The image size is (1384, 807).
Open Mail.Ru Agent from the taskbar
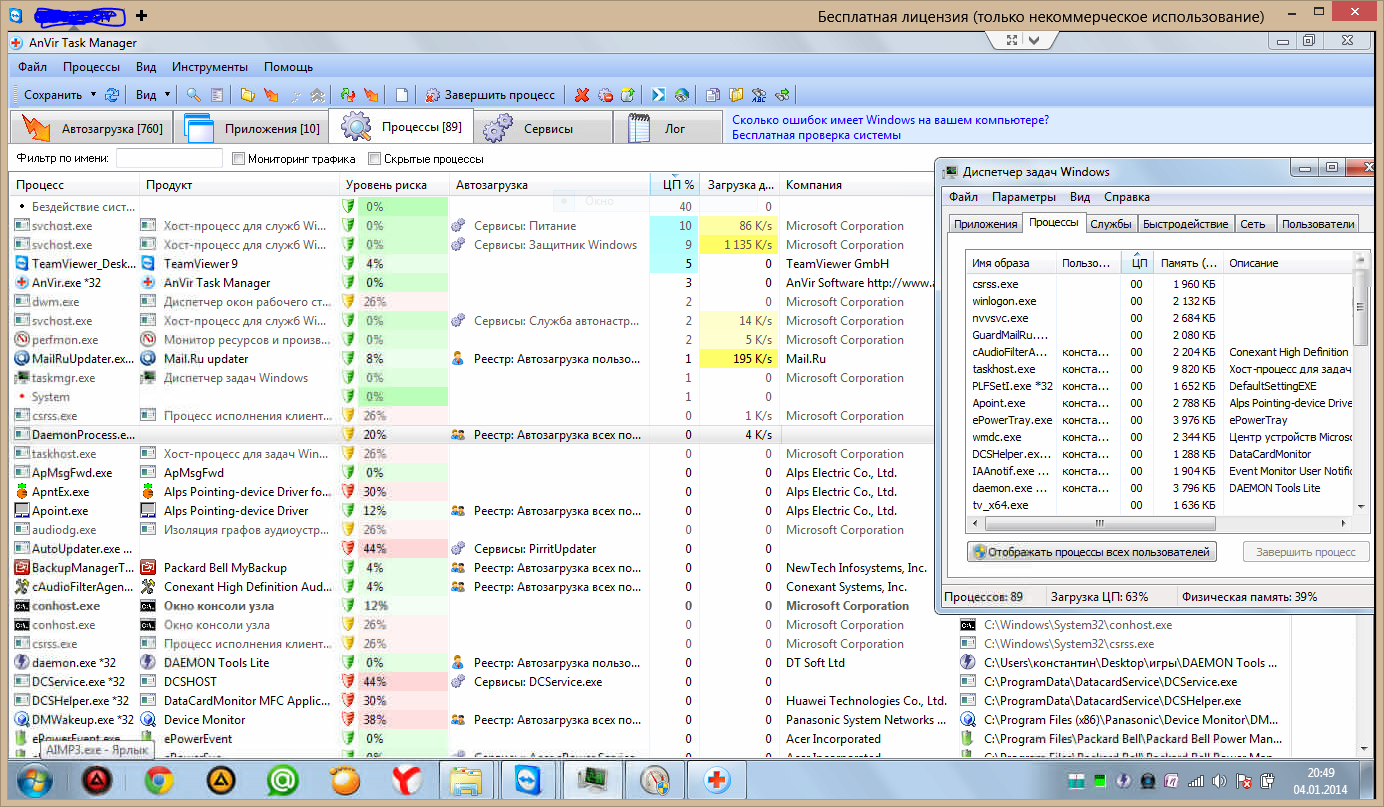(x=282, y=780)
